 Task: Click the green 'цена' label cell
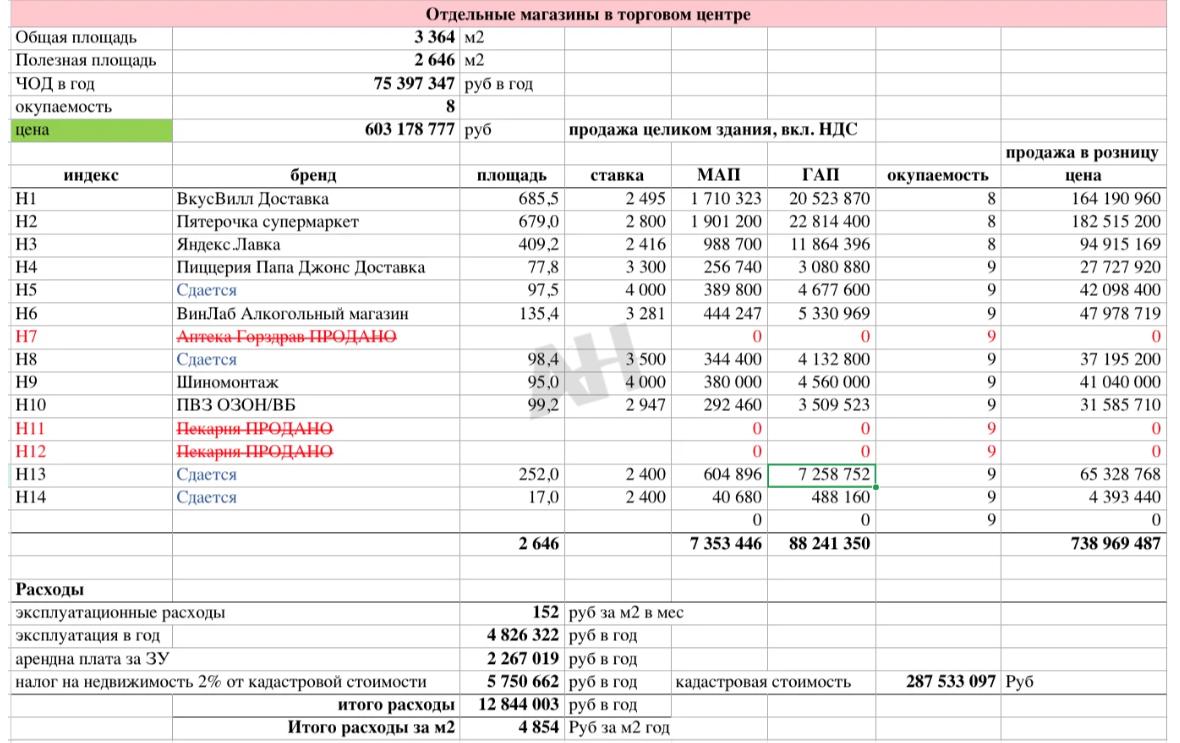tap(92, 130)
